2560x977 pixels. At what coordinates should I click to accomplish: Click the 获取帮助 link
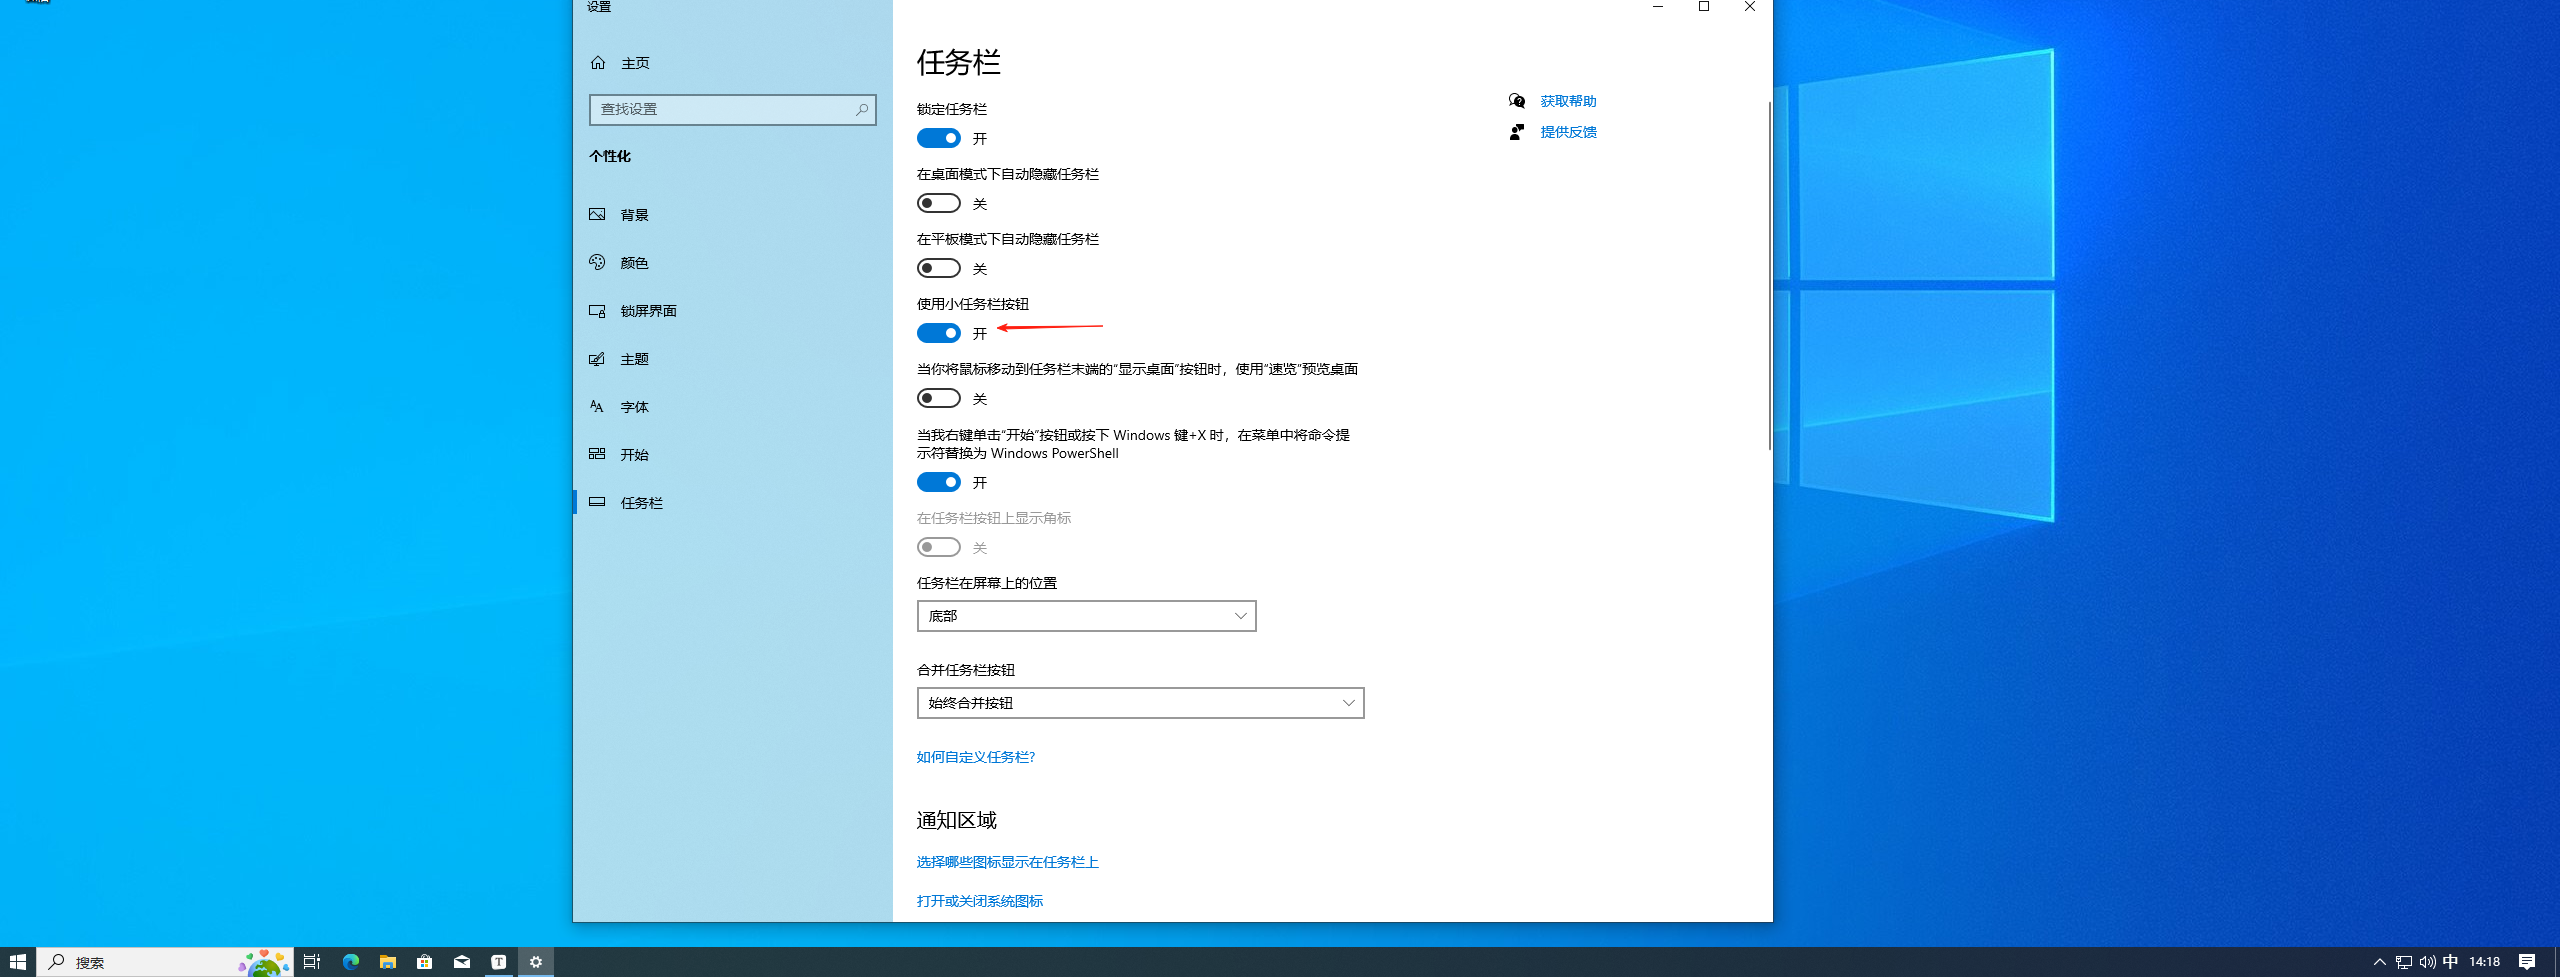tap(1567, 101)
